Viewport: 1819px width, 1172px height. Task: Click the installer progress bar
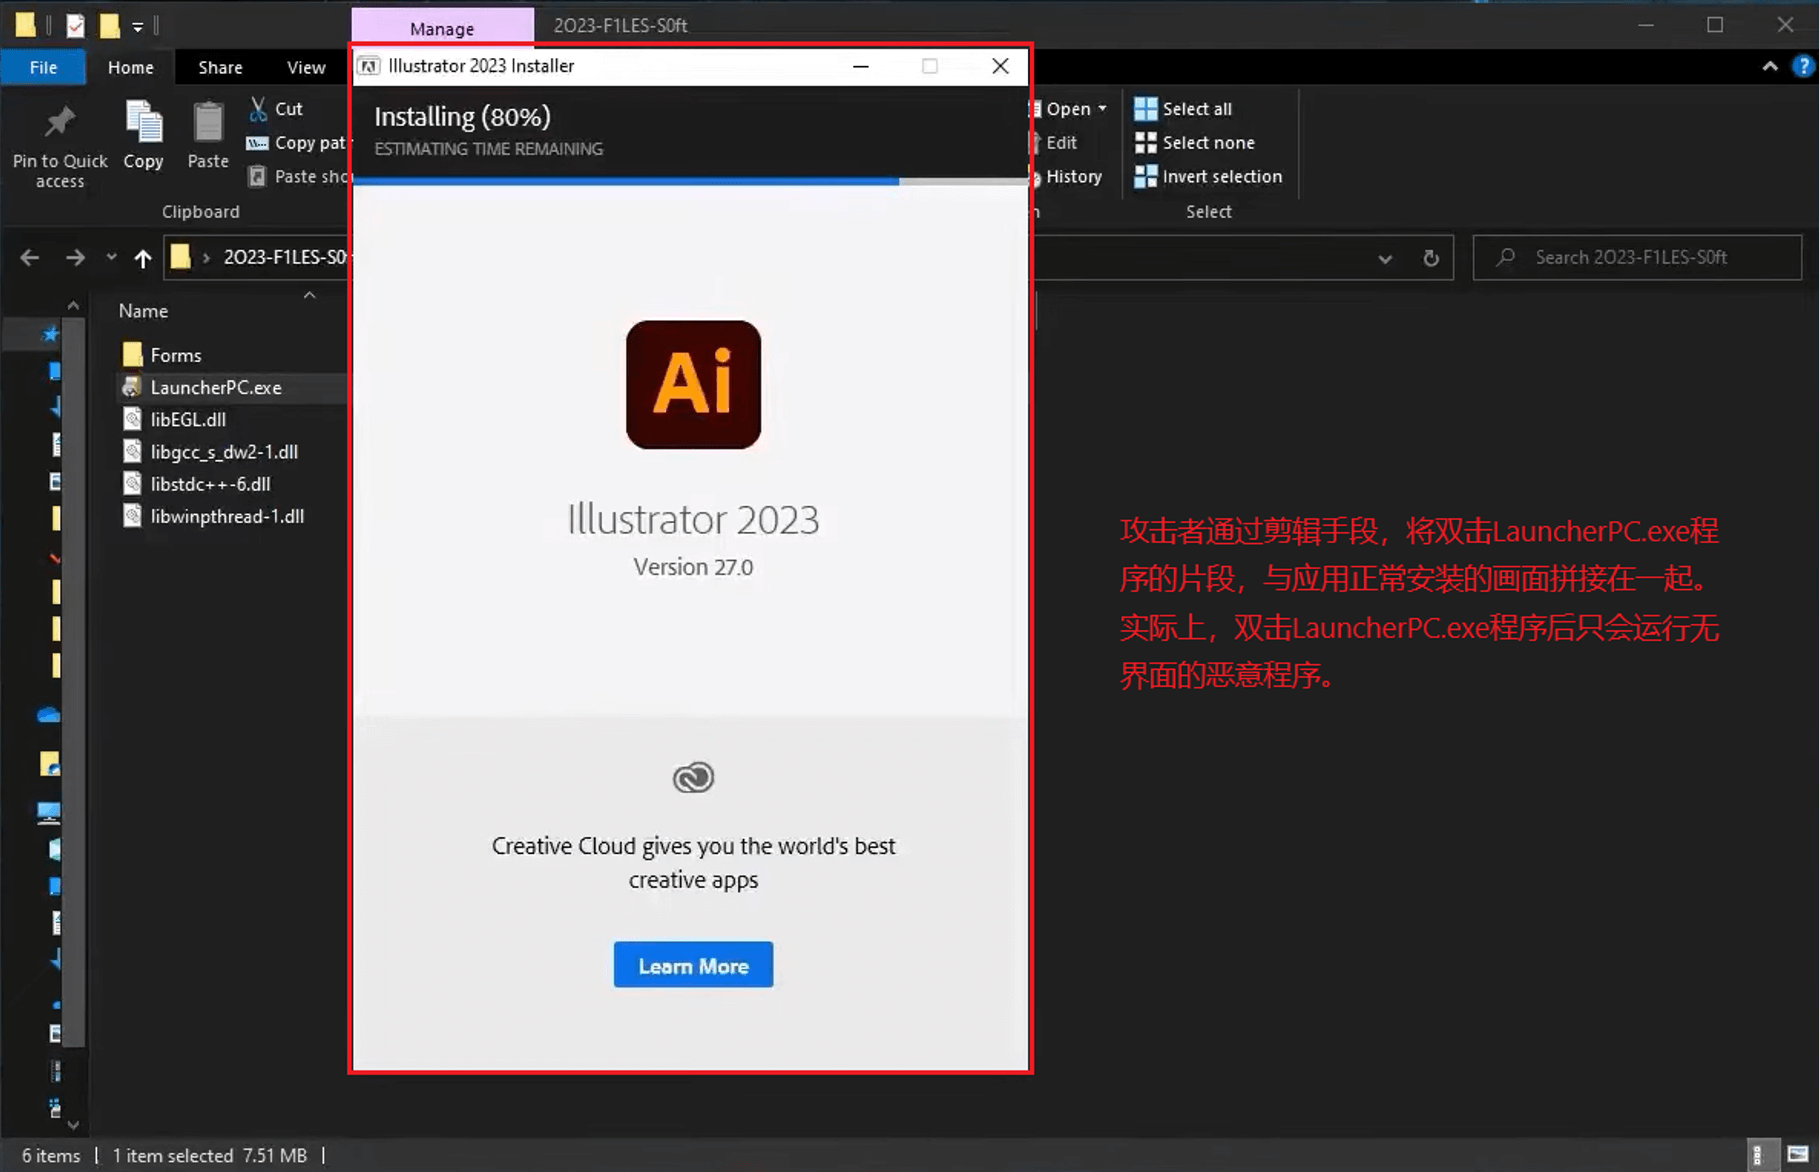click(x=690, y=181)
